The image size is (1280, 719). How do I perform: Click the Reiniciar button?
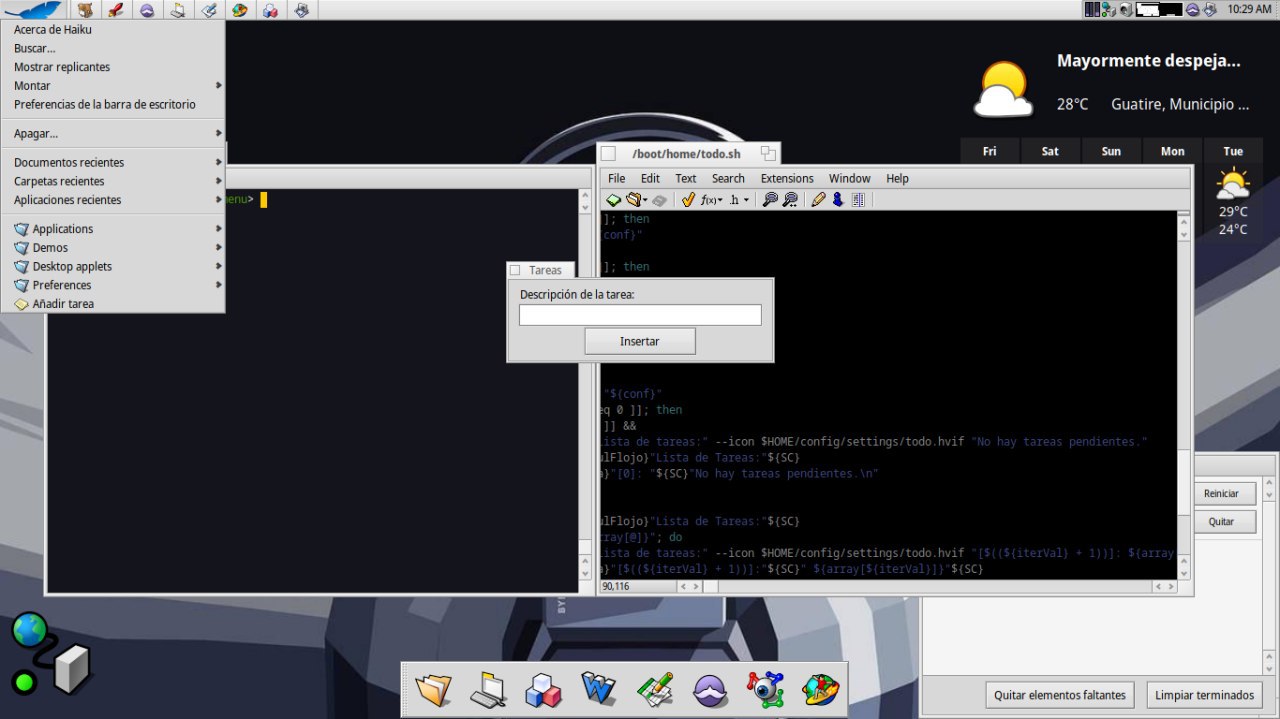click(1221, 493)
